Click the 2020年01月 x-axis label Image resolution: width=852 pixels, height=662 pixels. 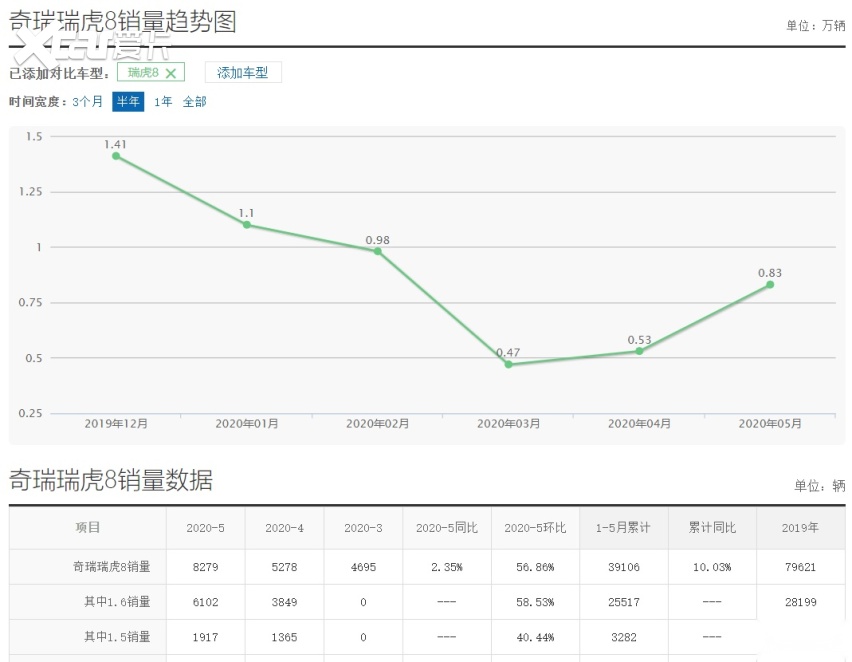point(247,424)
